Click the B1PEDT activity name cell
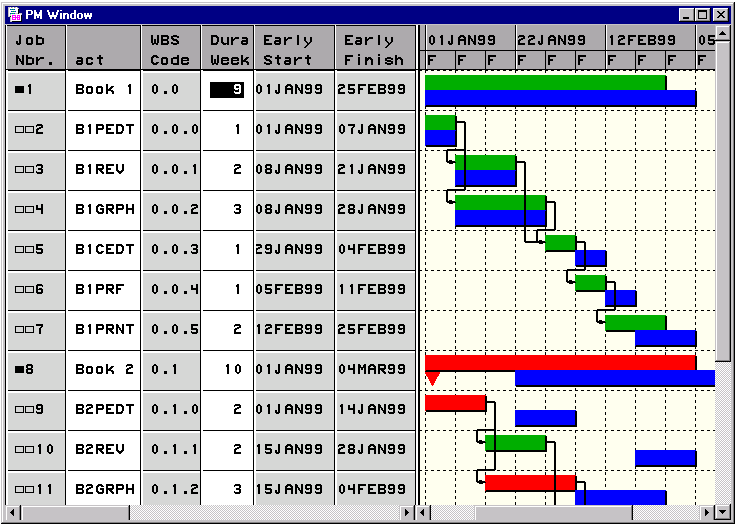Screen dimensions: 738x526 click(104, 130)
